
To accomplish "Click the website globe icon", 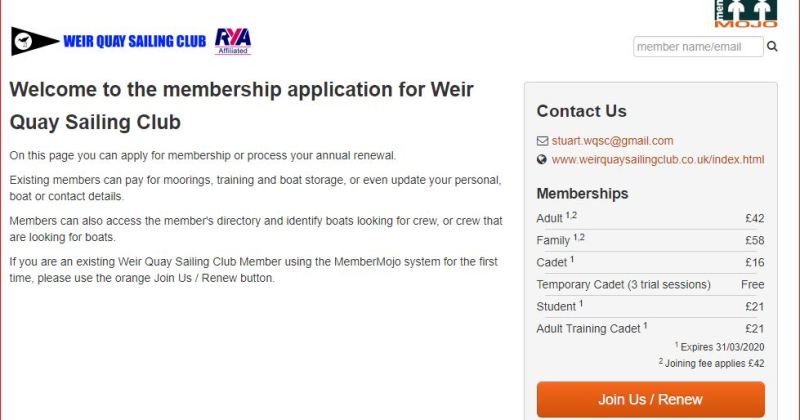I will tap(542, 159).
